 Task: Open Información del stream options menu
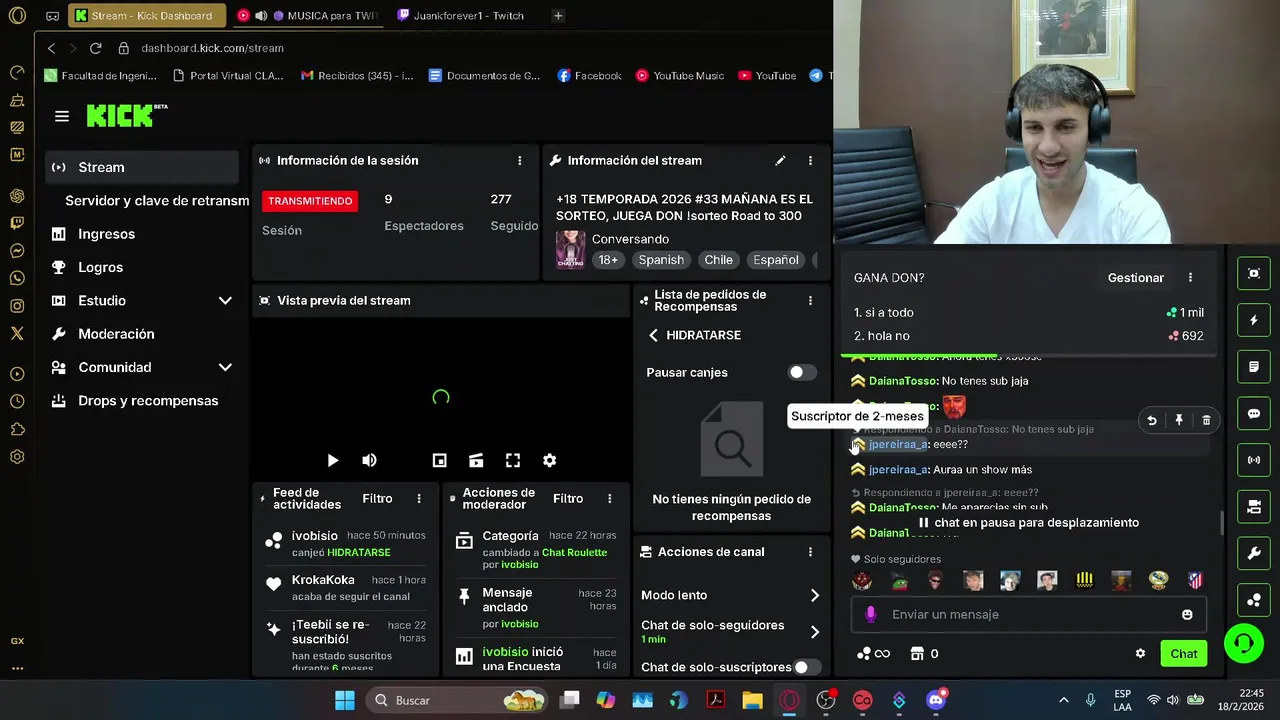coord(810,160)
